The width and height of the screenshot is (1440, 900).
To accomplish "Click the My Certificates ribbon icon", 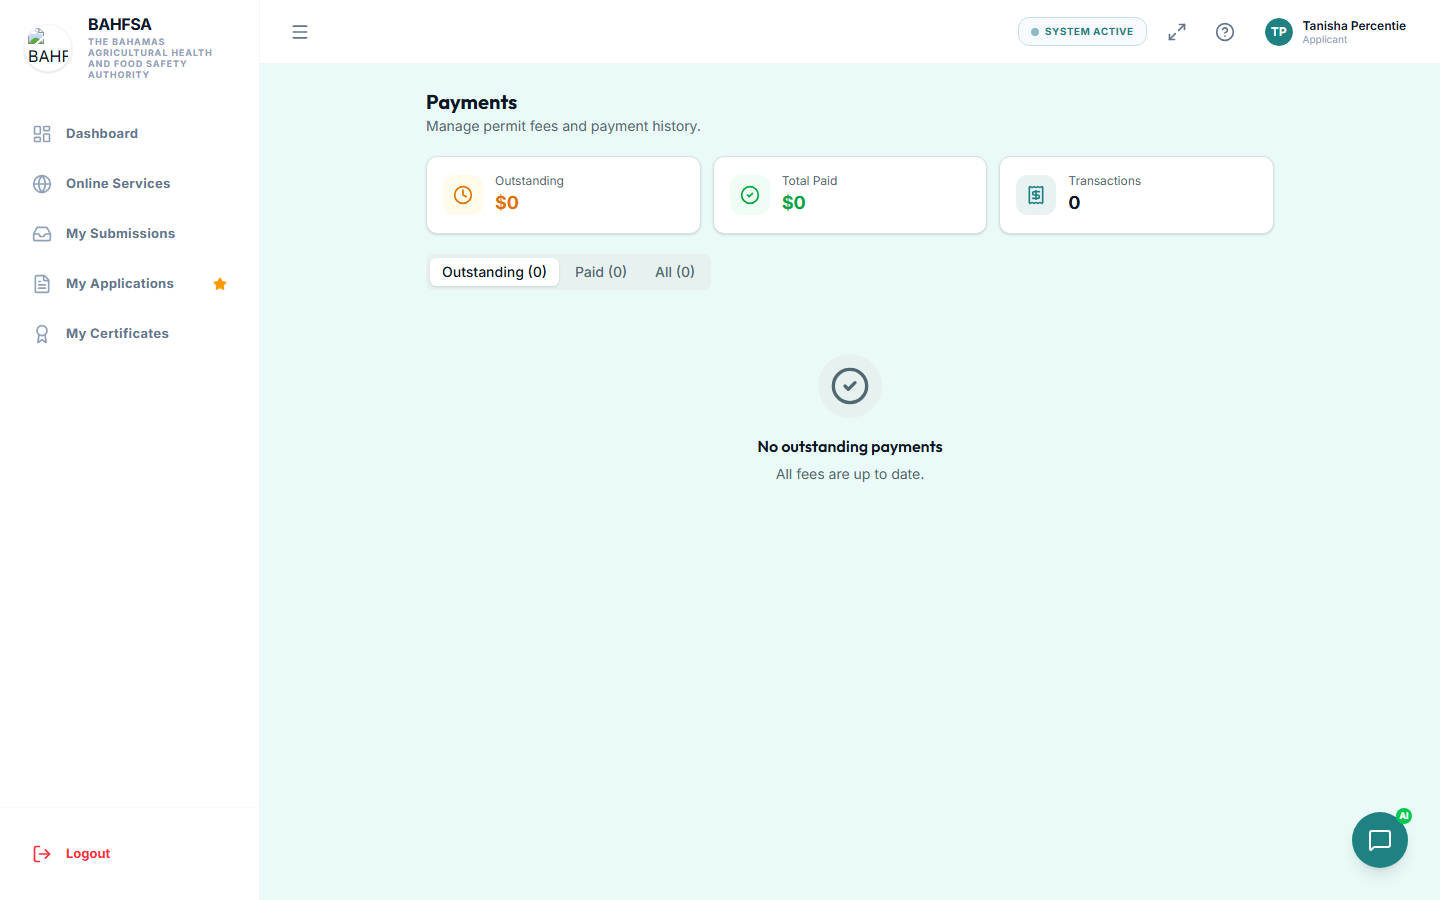I will [42, 334].
